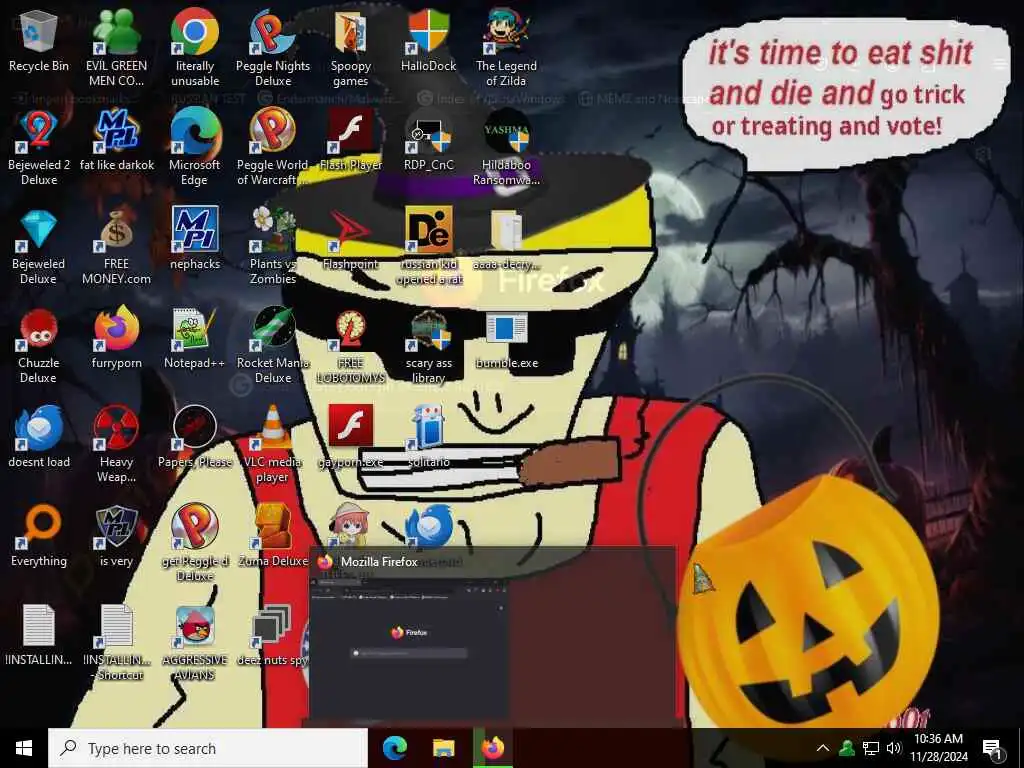Open the Papers, Please shortcut
This screenshot has height=768, width=1024.
(195, 438)
